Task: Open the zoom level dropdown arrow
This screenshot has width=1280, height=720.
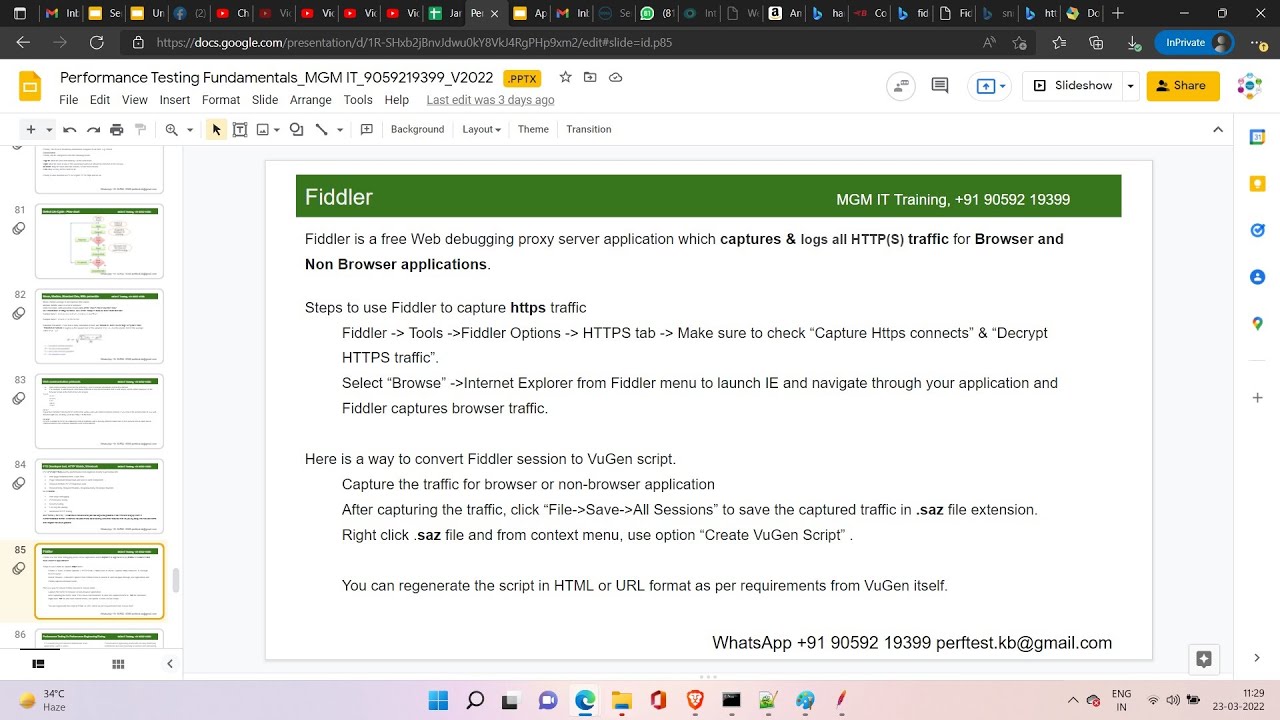Action: point(190,130)
